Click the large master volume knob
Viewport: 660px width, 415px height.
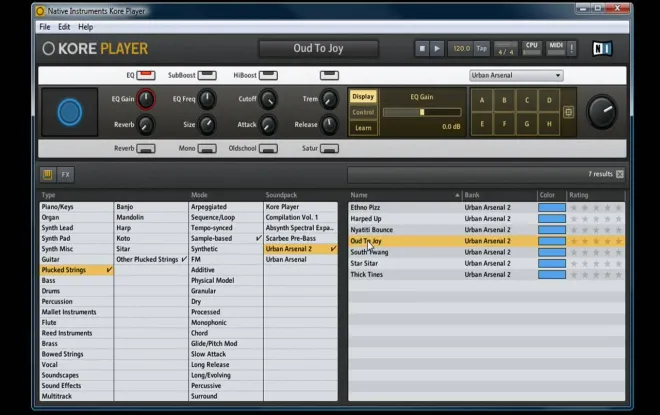(602, 112)
